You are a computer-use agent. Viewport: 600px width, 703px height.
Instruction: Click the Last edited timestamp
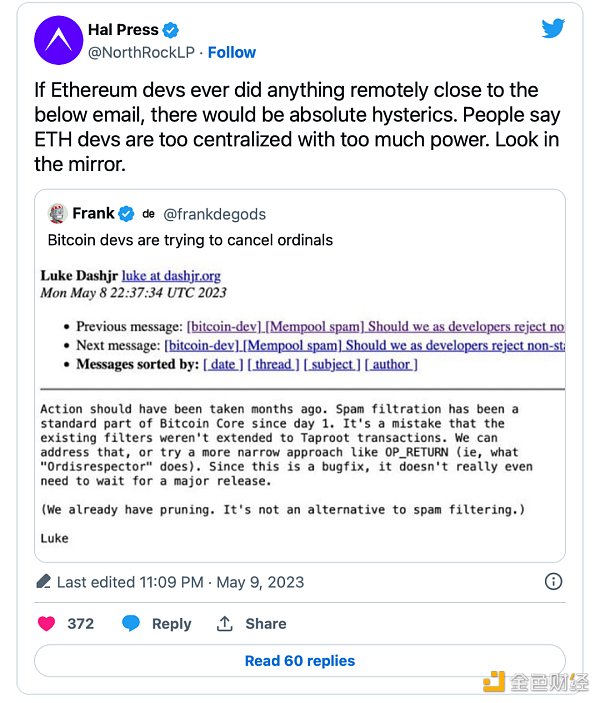[180, 581]
